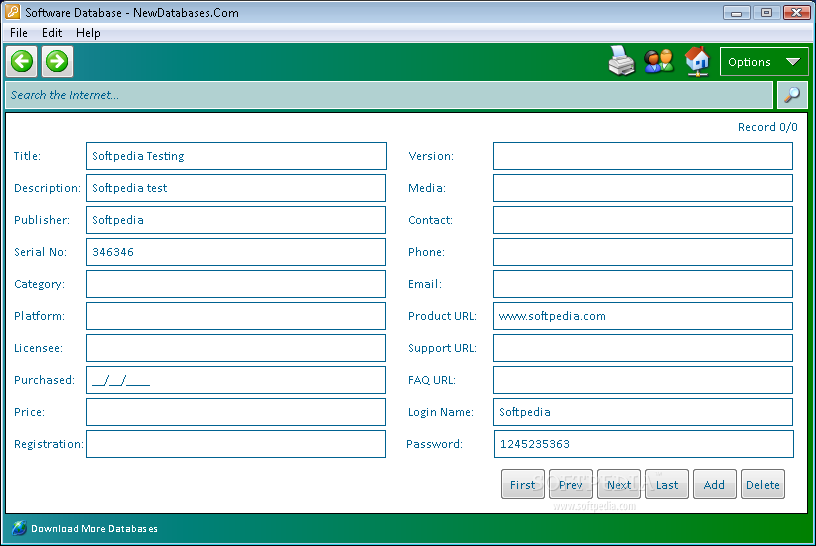Open the Help menu
This screenshot has width=816, height=546.
[88, 33]
